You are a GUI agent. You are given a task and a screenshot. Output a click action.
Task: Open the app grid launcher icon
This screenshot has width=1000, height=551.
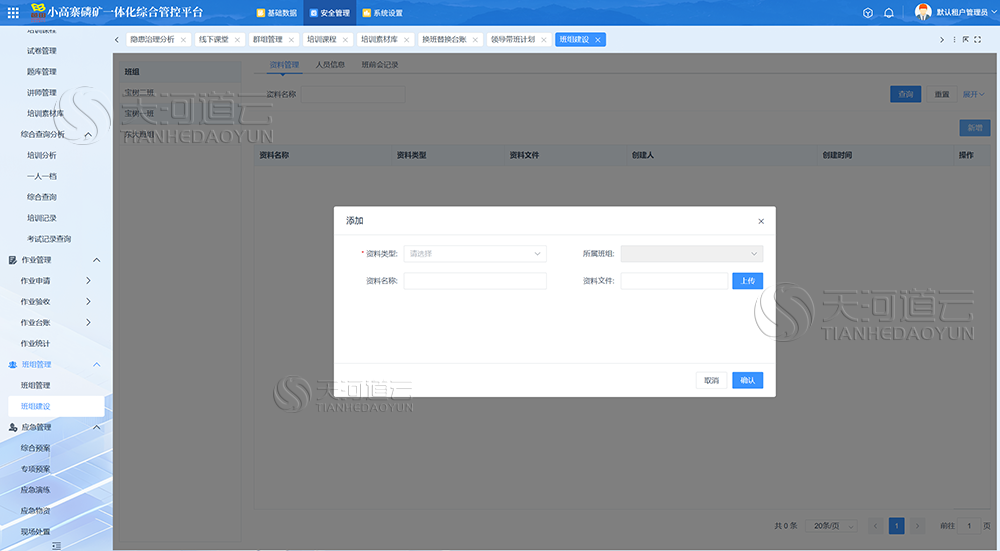tap(13, 13)
